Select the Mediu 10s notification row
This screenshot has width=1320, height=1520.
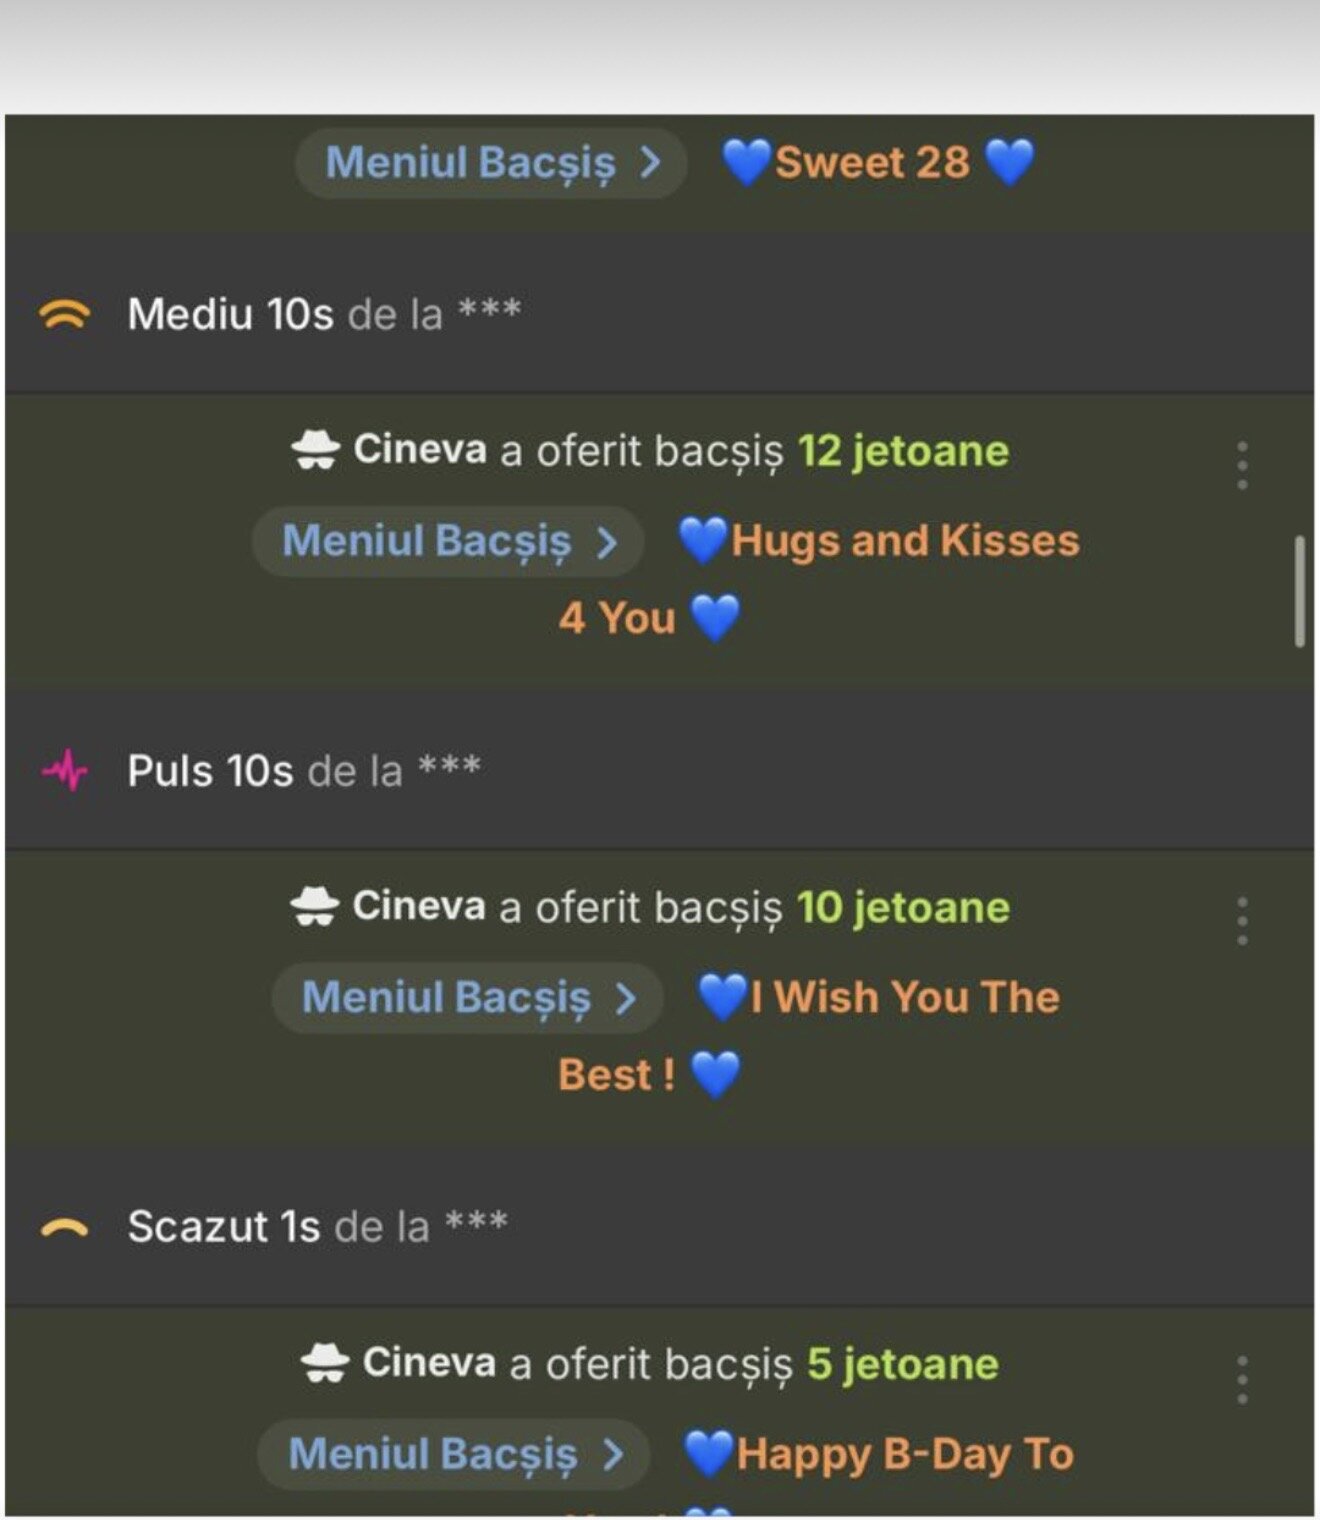pyautogui.click(x=660, y=314)
